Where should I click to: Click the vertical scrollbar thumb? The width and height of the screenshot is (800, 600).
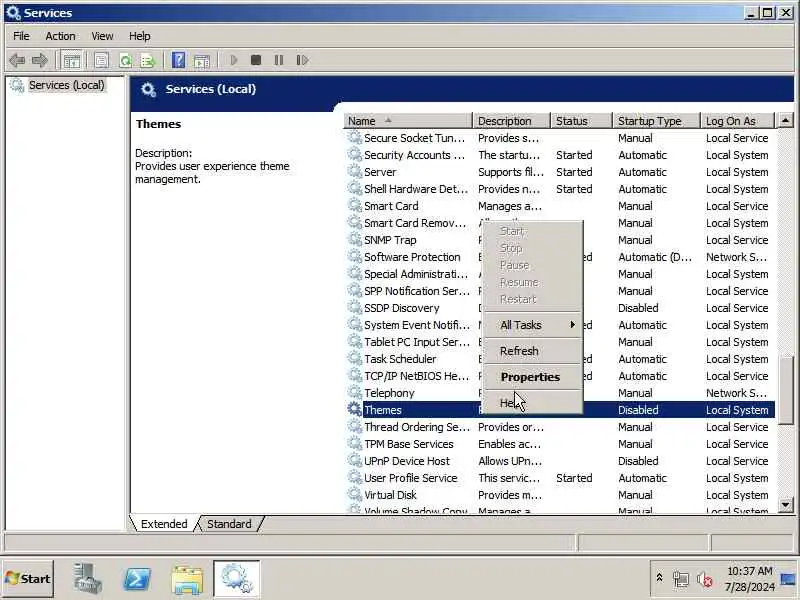[785, 390]
